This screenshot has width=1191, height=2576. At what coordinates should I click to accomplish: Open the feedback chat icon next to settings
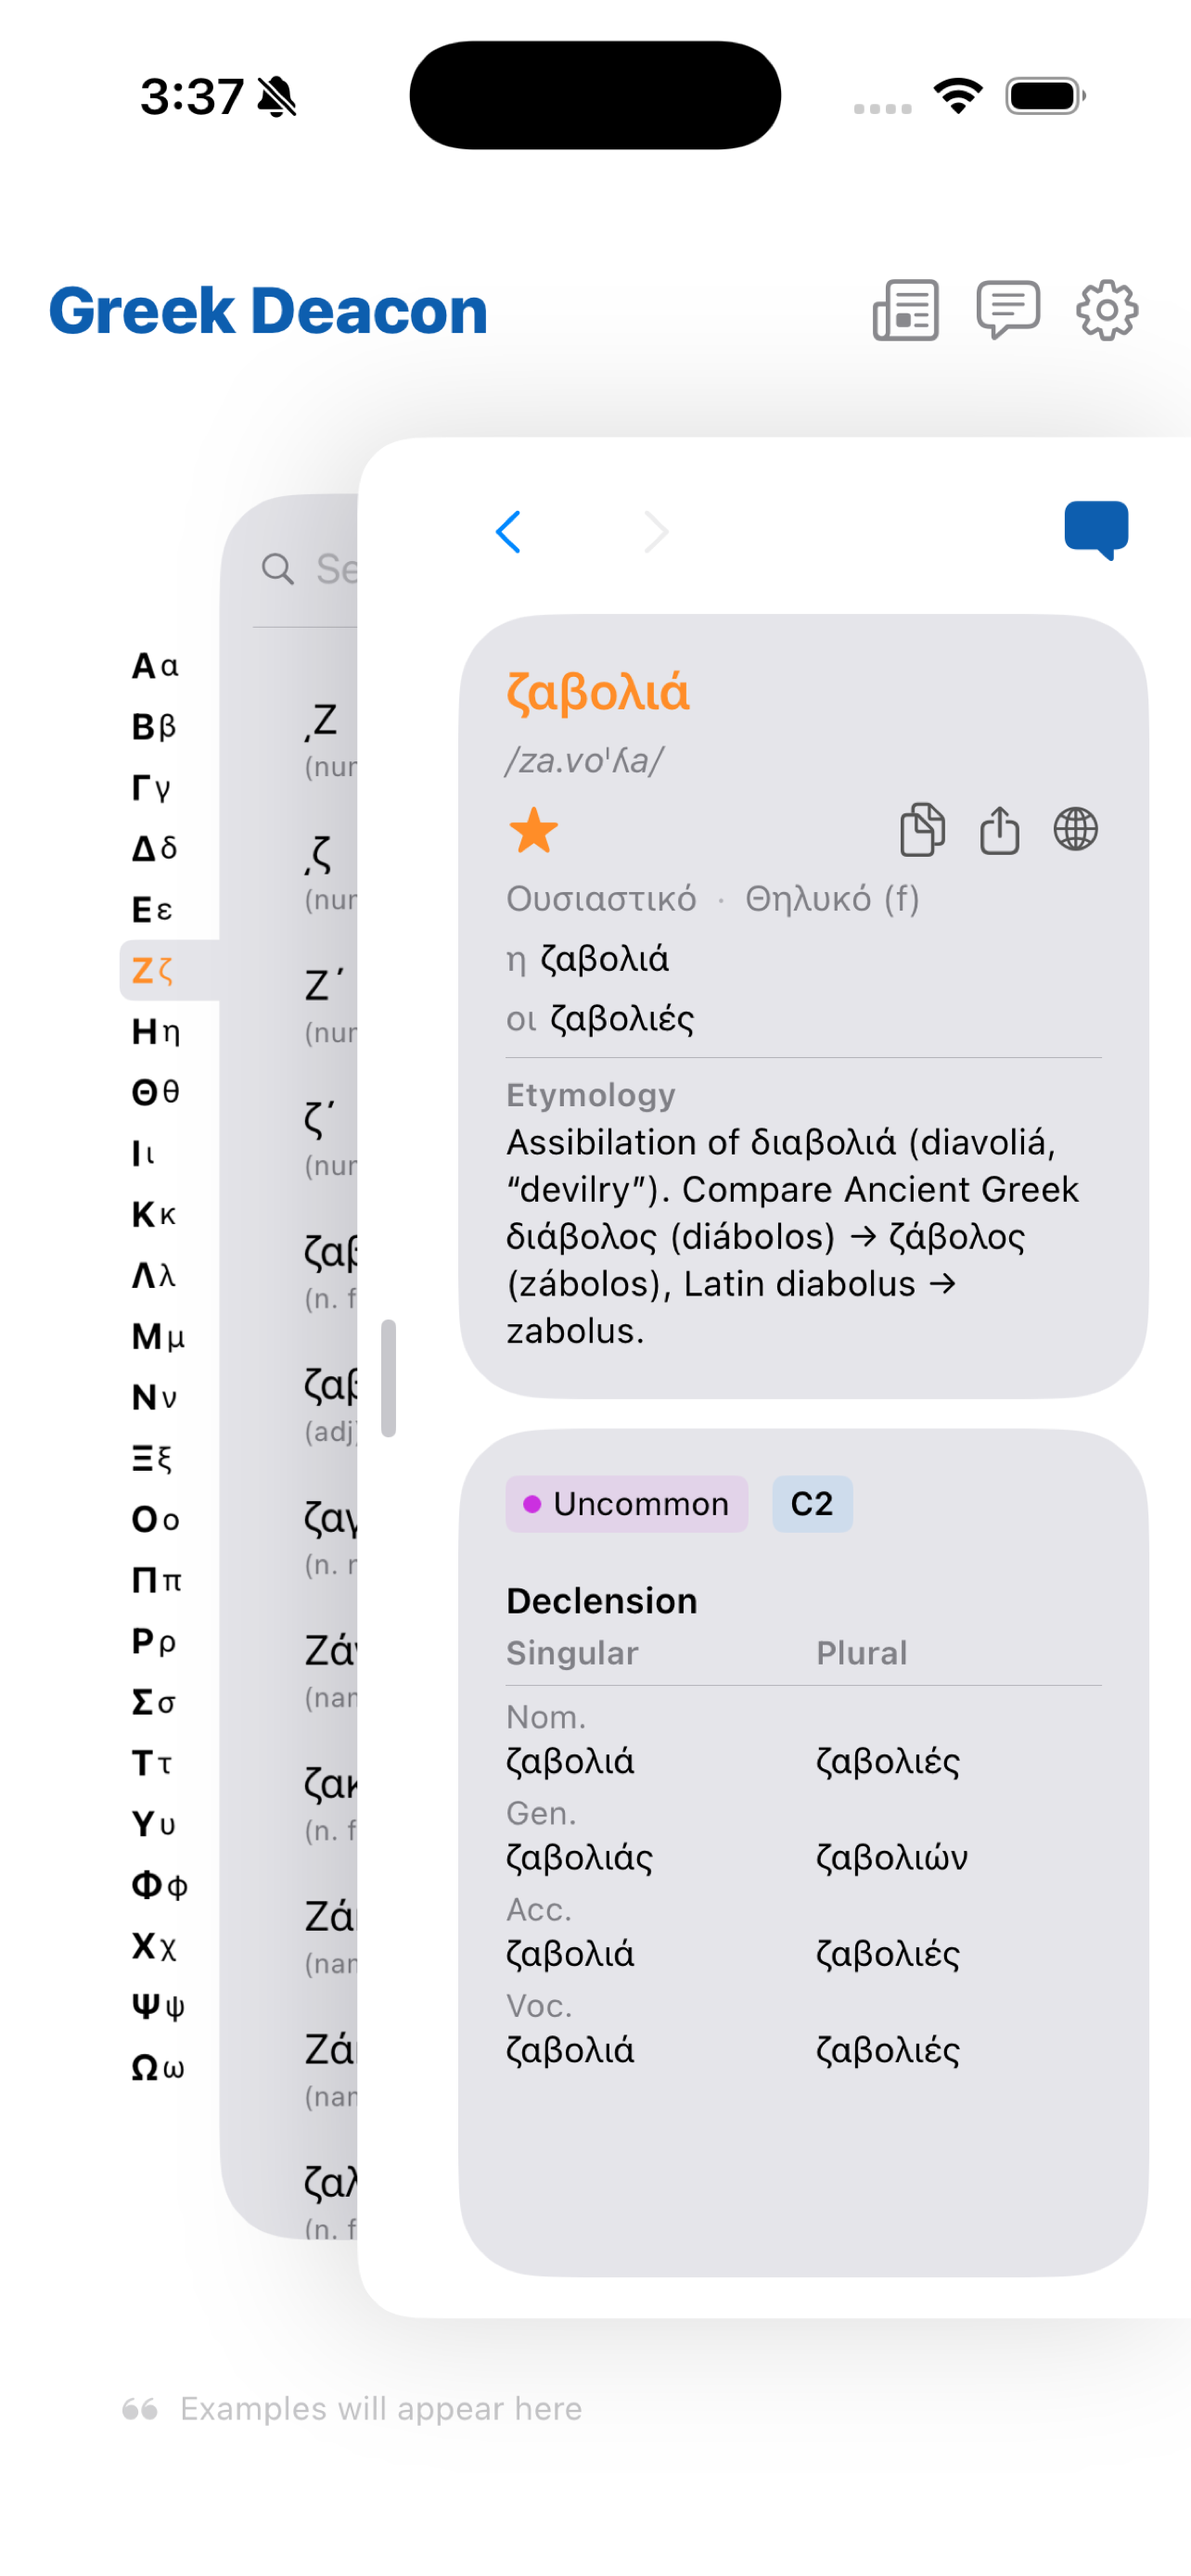(x=1006, y=310)
